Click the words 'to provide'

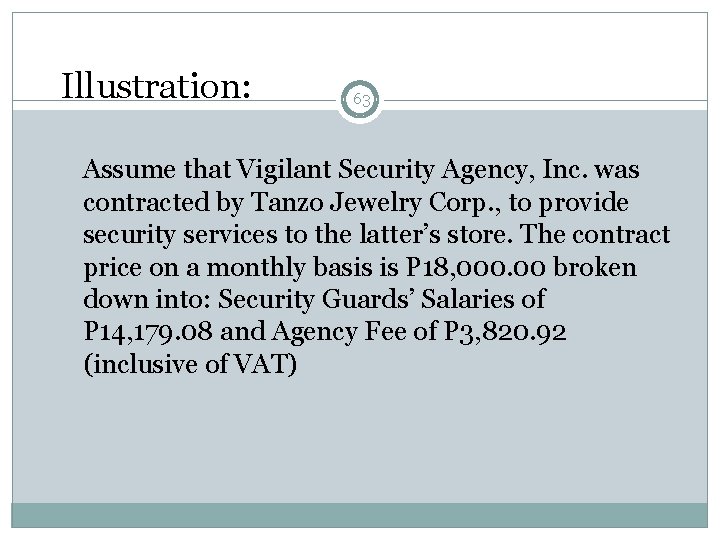pos(580,202)
